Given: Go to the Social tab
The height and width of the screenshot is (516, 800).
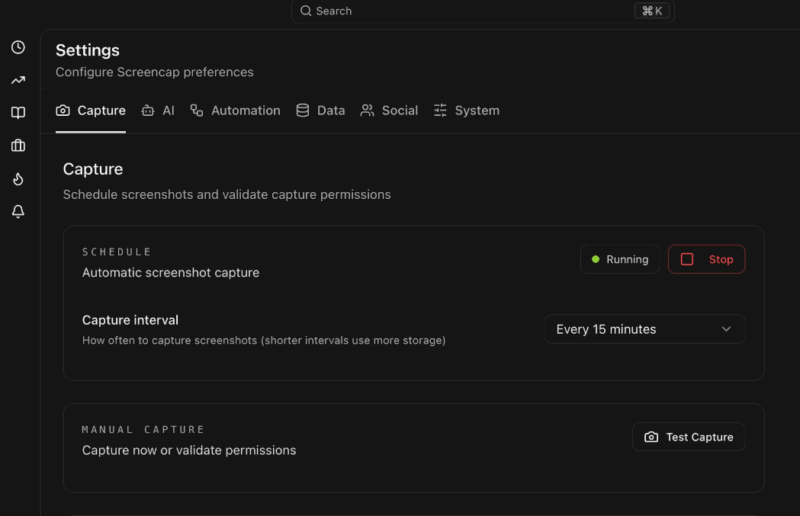Looking at the screenshot, I should [x=389, y=111].
